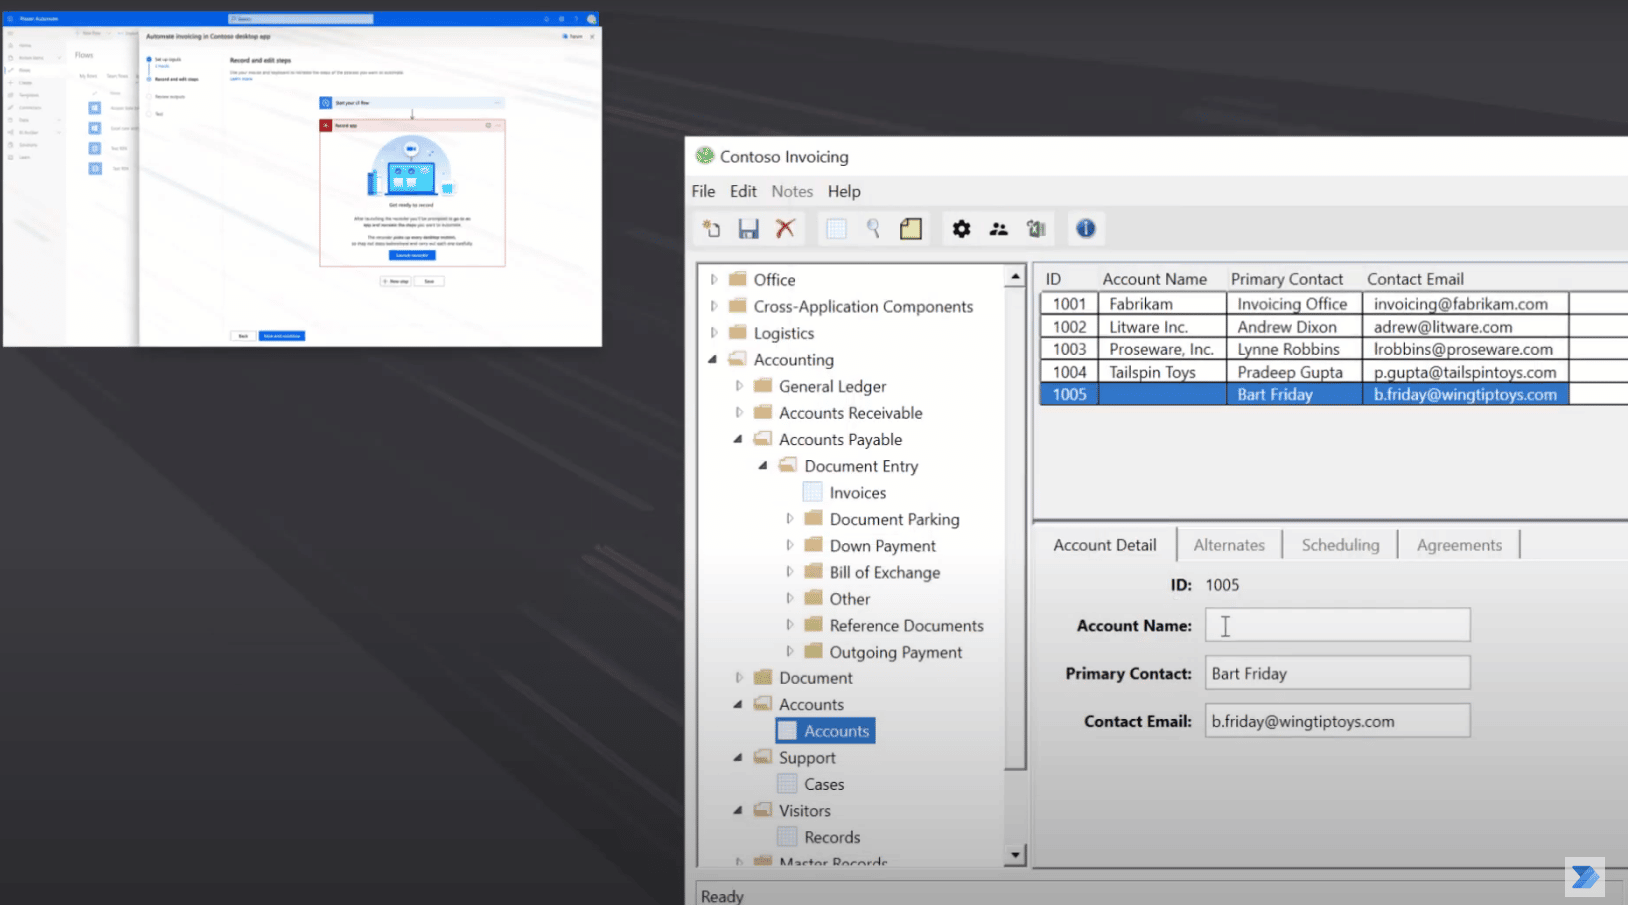Click the Logistics folder icon
Screen dimensions: 1628x905
click(x=738, y=333)
